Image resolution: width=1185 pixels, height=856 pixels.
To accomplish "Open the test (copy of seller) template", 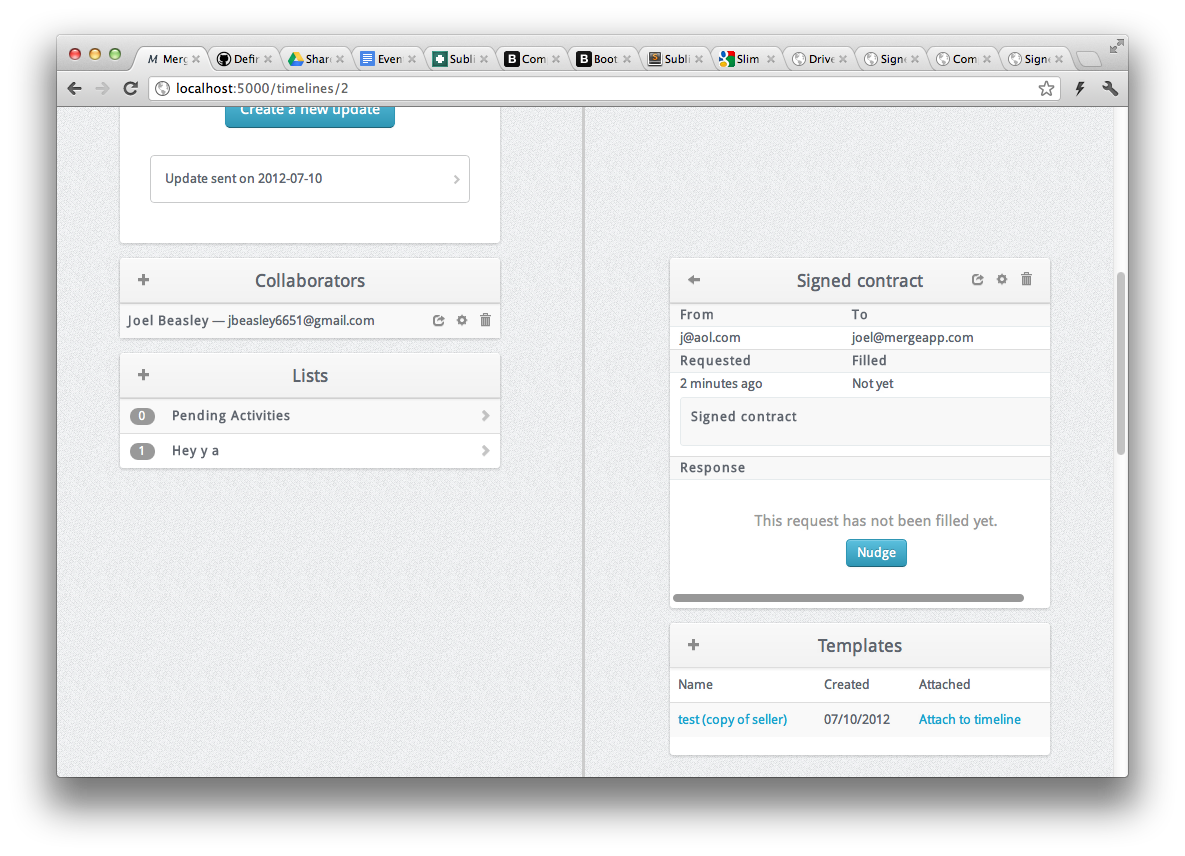I will click(732, 719).
